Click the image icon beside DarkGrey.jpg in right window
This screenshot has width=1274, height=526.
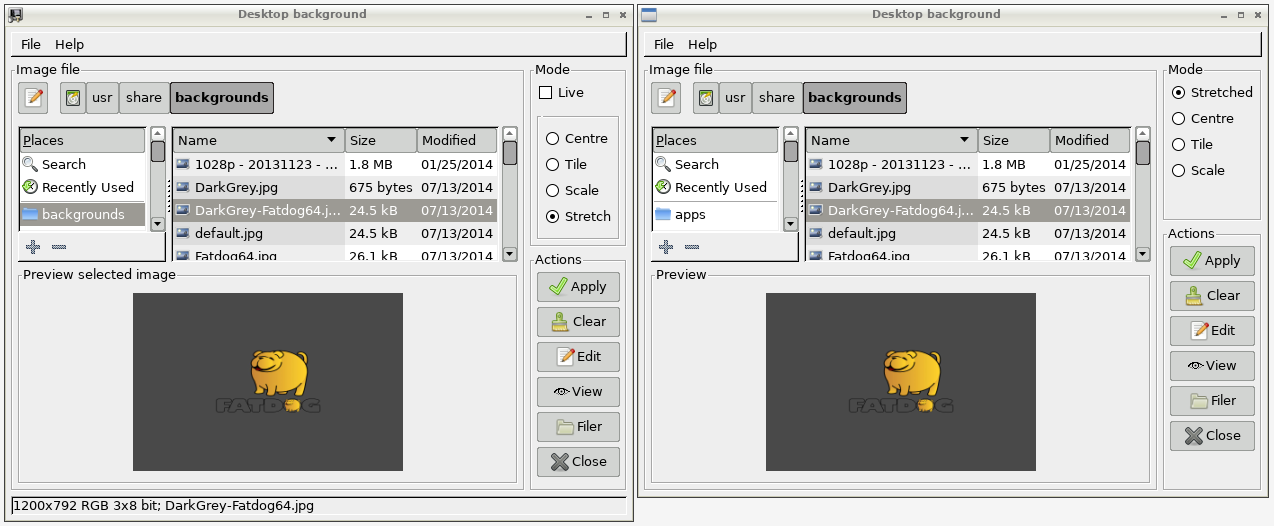[x=816, y=186]
